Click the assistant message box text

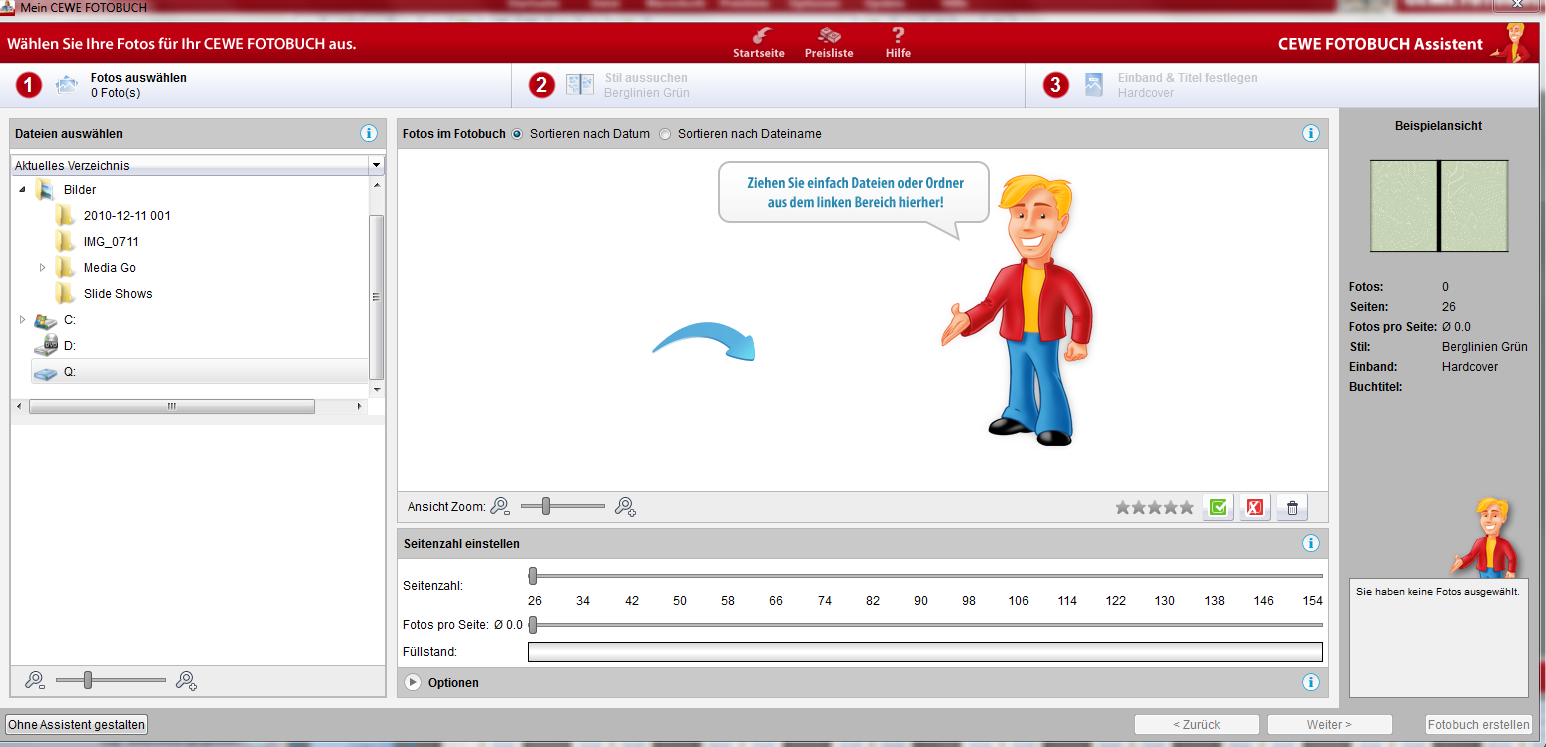coord(1438,592)
